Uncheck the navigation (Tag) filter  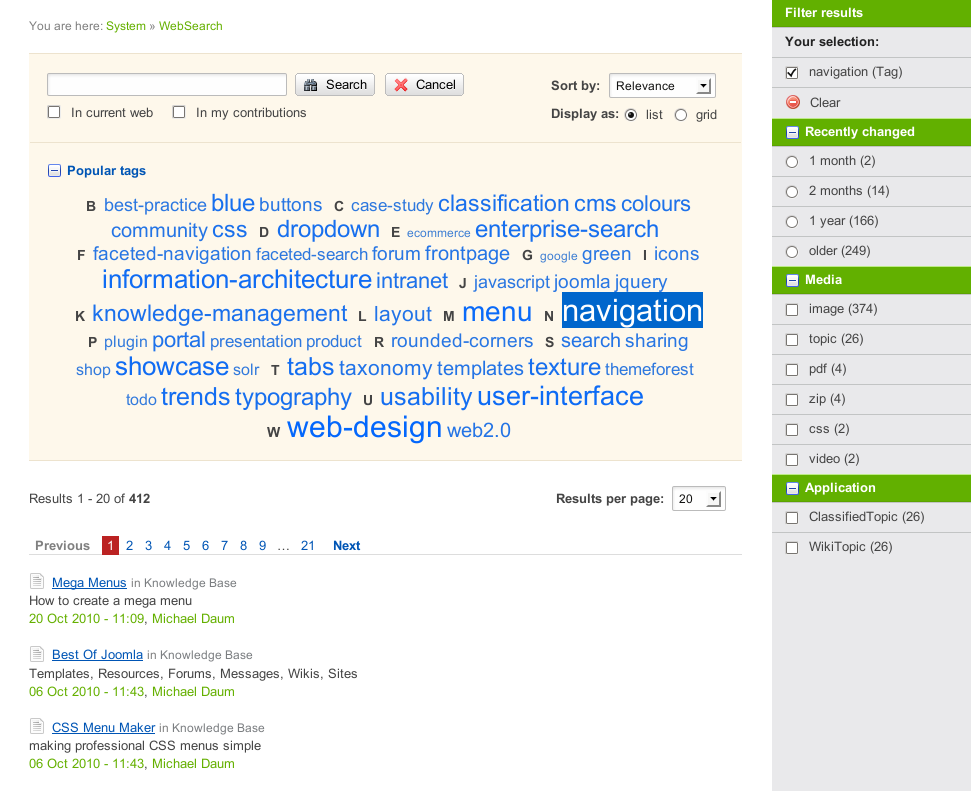[x=793, y=73]
